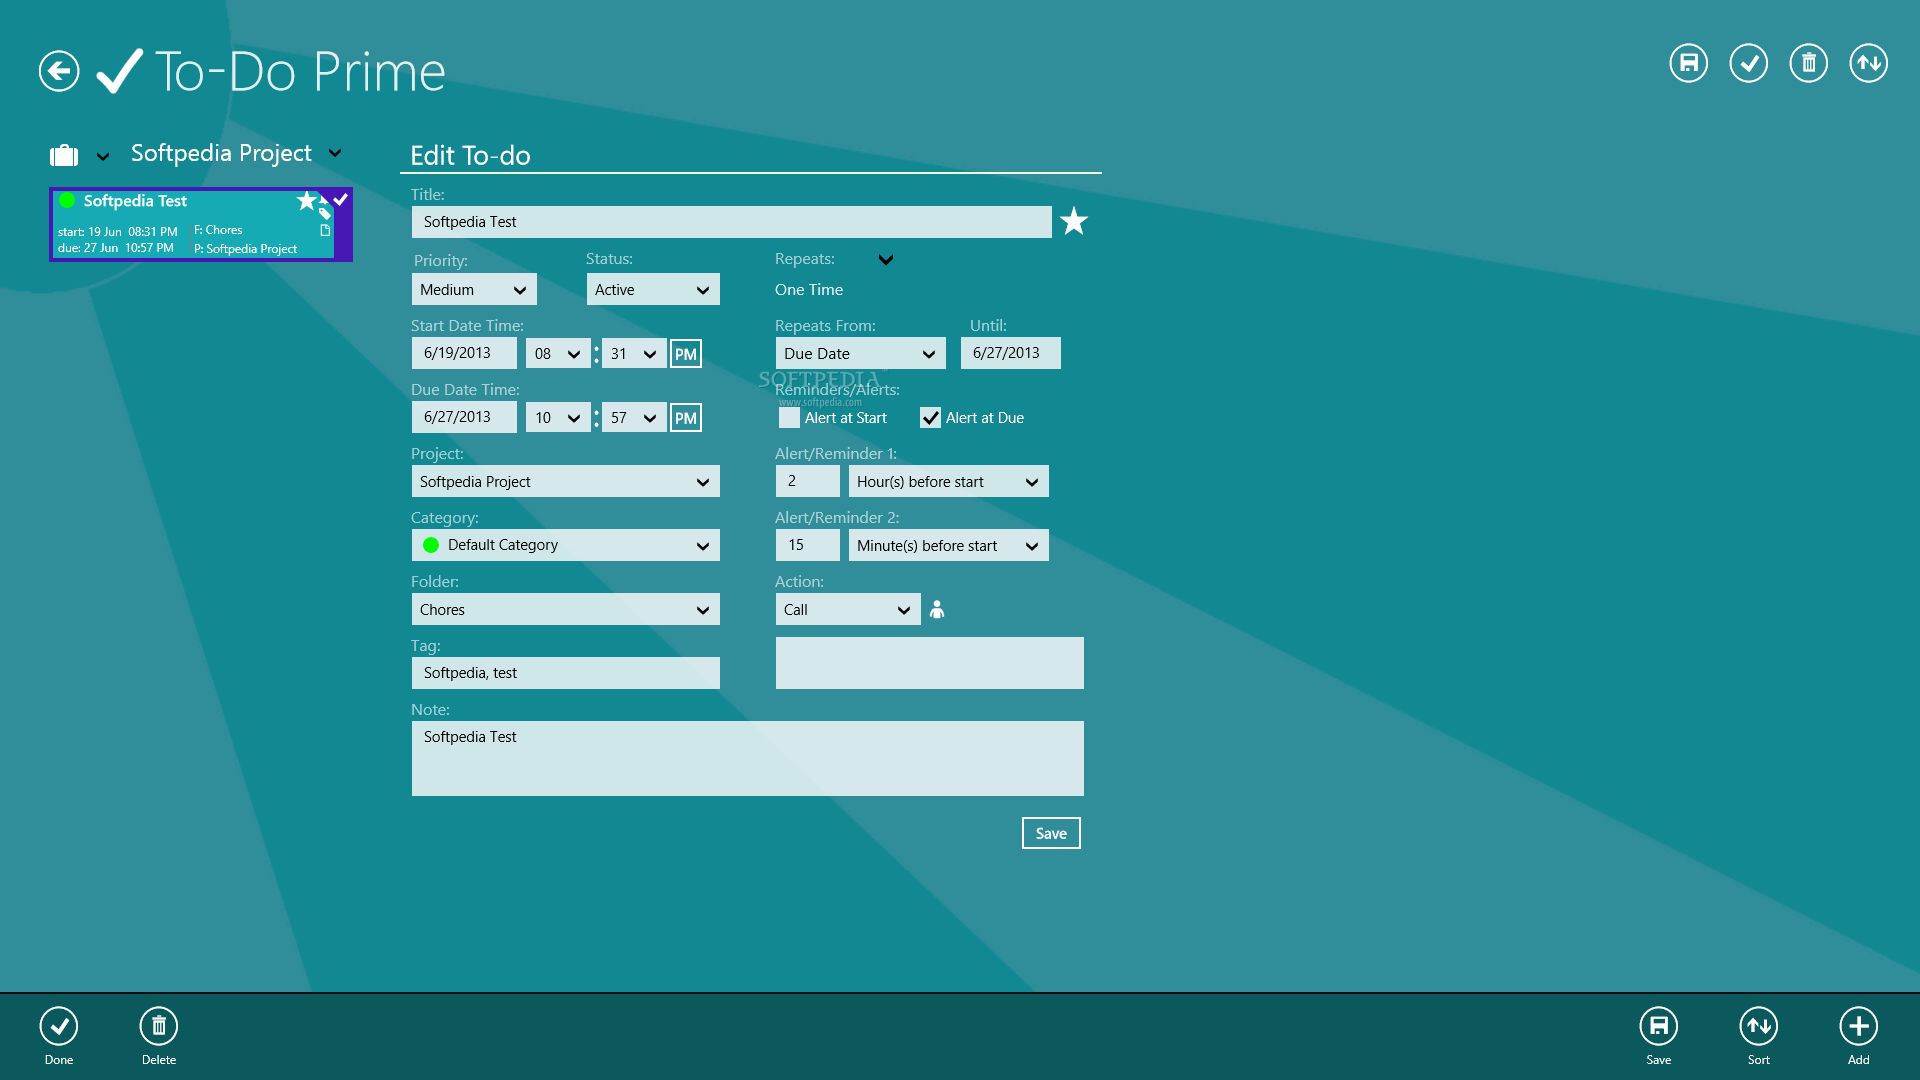Click the To-Do Prime app title
The height and width of the screenshot is (1080, 1920).
(x=300, y=72)
